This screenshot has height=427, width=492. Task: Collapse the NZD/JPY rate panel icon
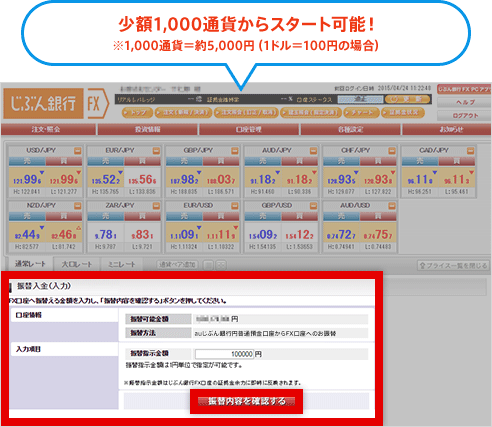click(78, 206)
